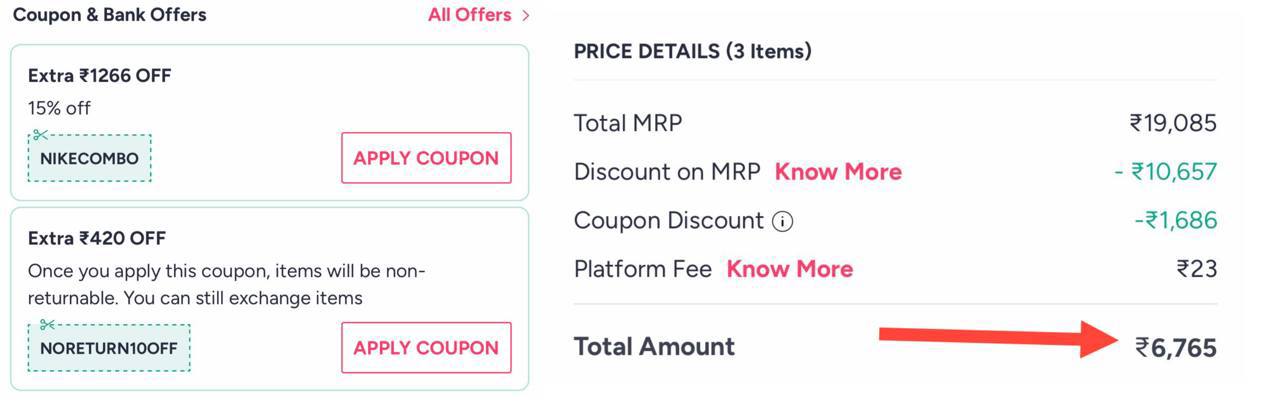Image resolution: width=1280 pixels, height=405 pixels.
Task: Select the NIKECOMBO coupon code box
Action: tap(90, 159)
